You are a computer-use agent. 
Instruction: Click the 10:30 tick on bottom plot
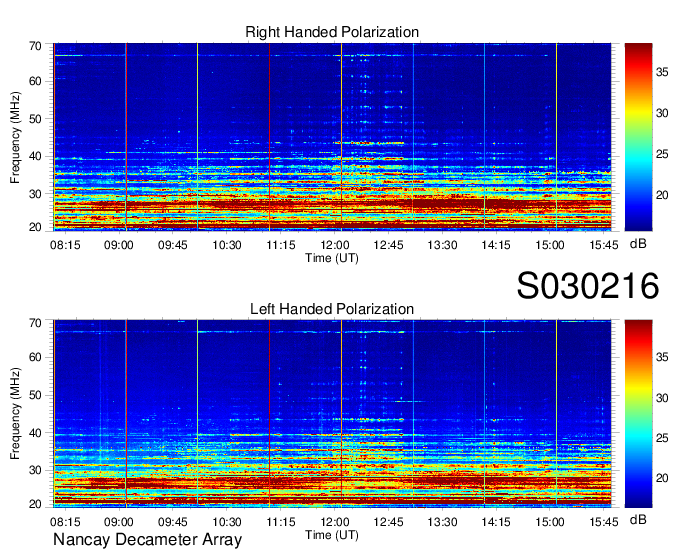227,522
